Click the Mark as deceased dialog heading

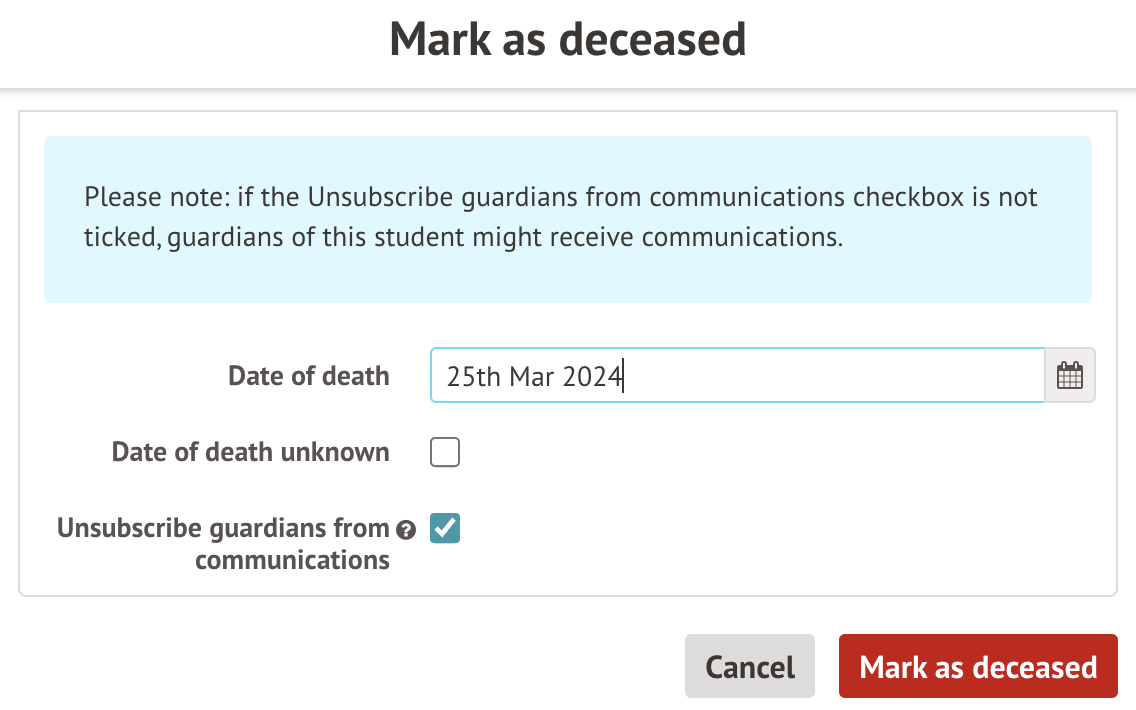[x=568, y=40]
